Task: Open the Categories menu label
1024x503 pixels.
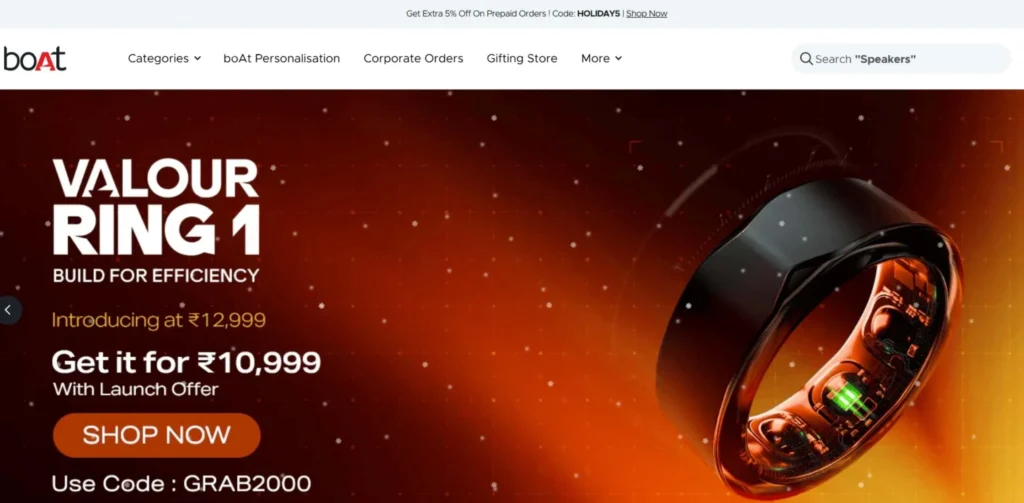Action: [x=158, y=59]
